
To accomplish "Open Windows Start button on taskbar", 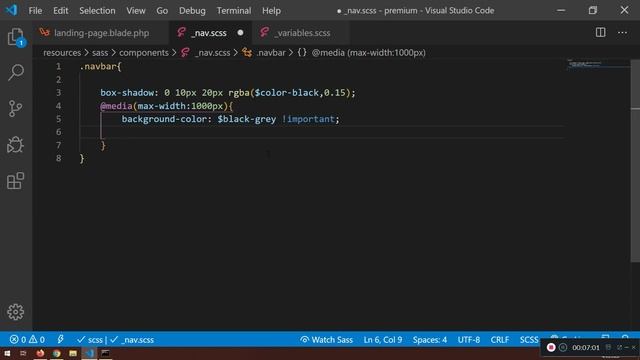I will point(7,353).
